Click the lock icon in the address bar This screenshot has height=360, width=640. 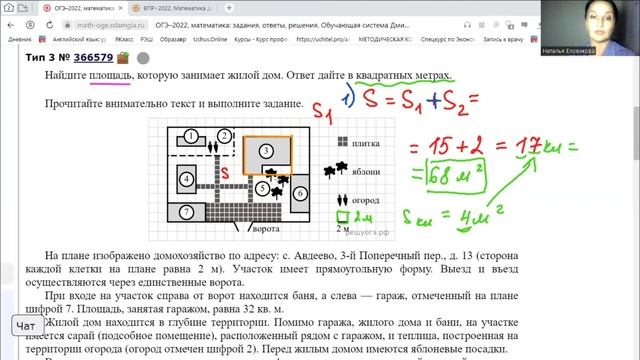point(68,25)
